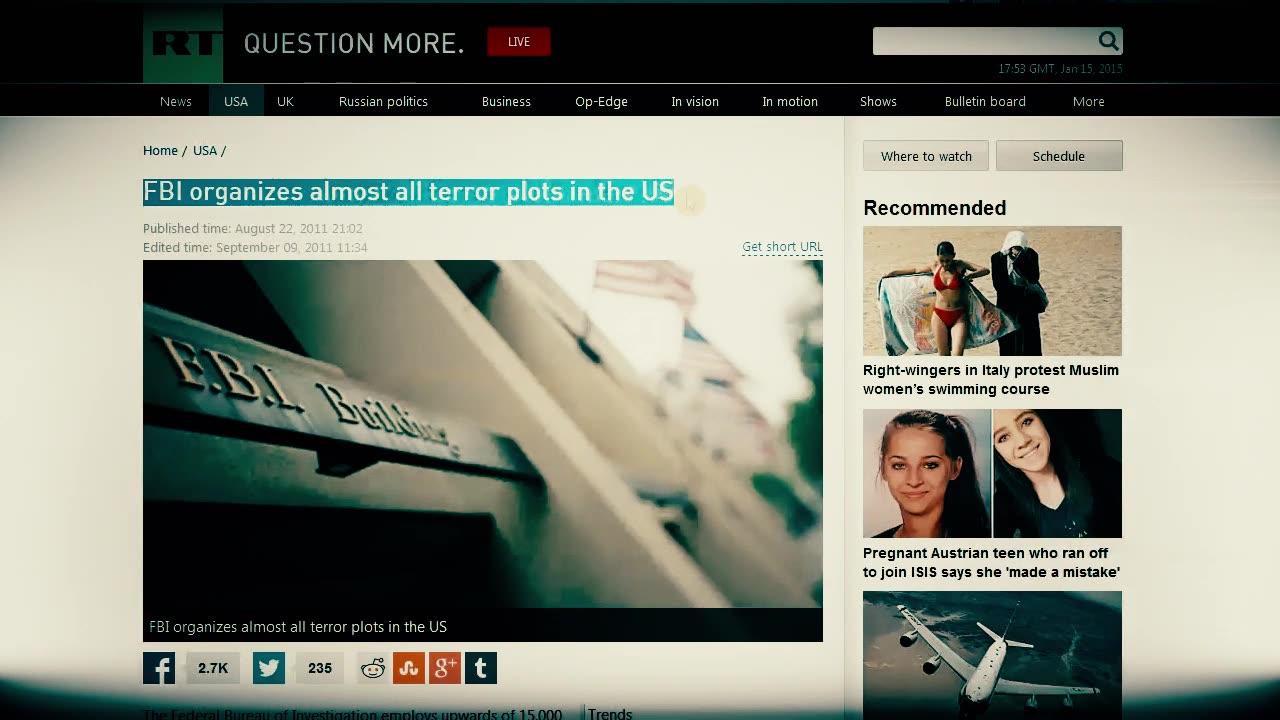The width and height of the screenshot is (1280, 720).
Task: Click the QUESTION MORE slogan
Action: tap(354, 43)
